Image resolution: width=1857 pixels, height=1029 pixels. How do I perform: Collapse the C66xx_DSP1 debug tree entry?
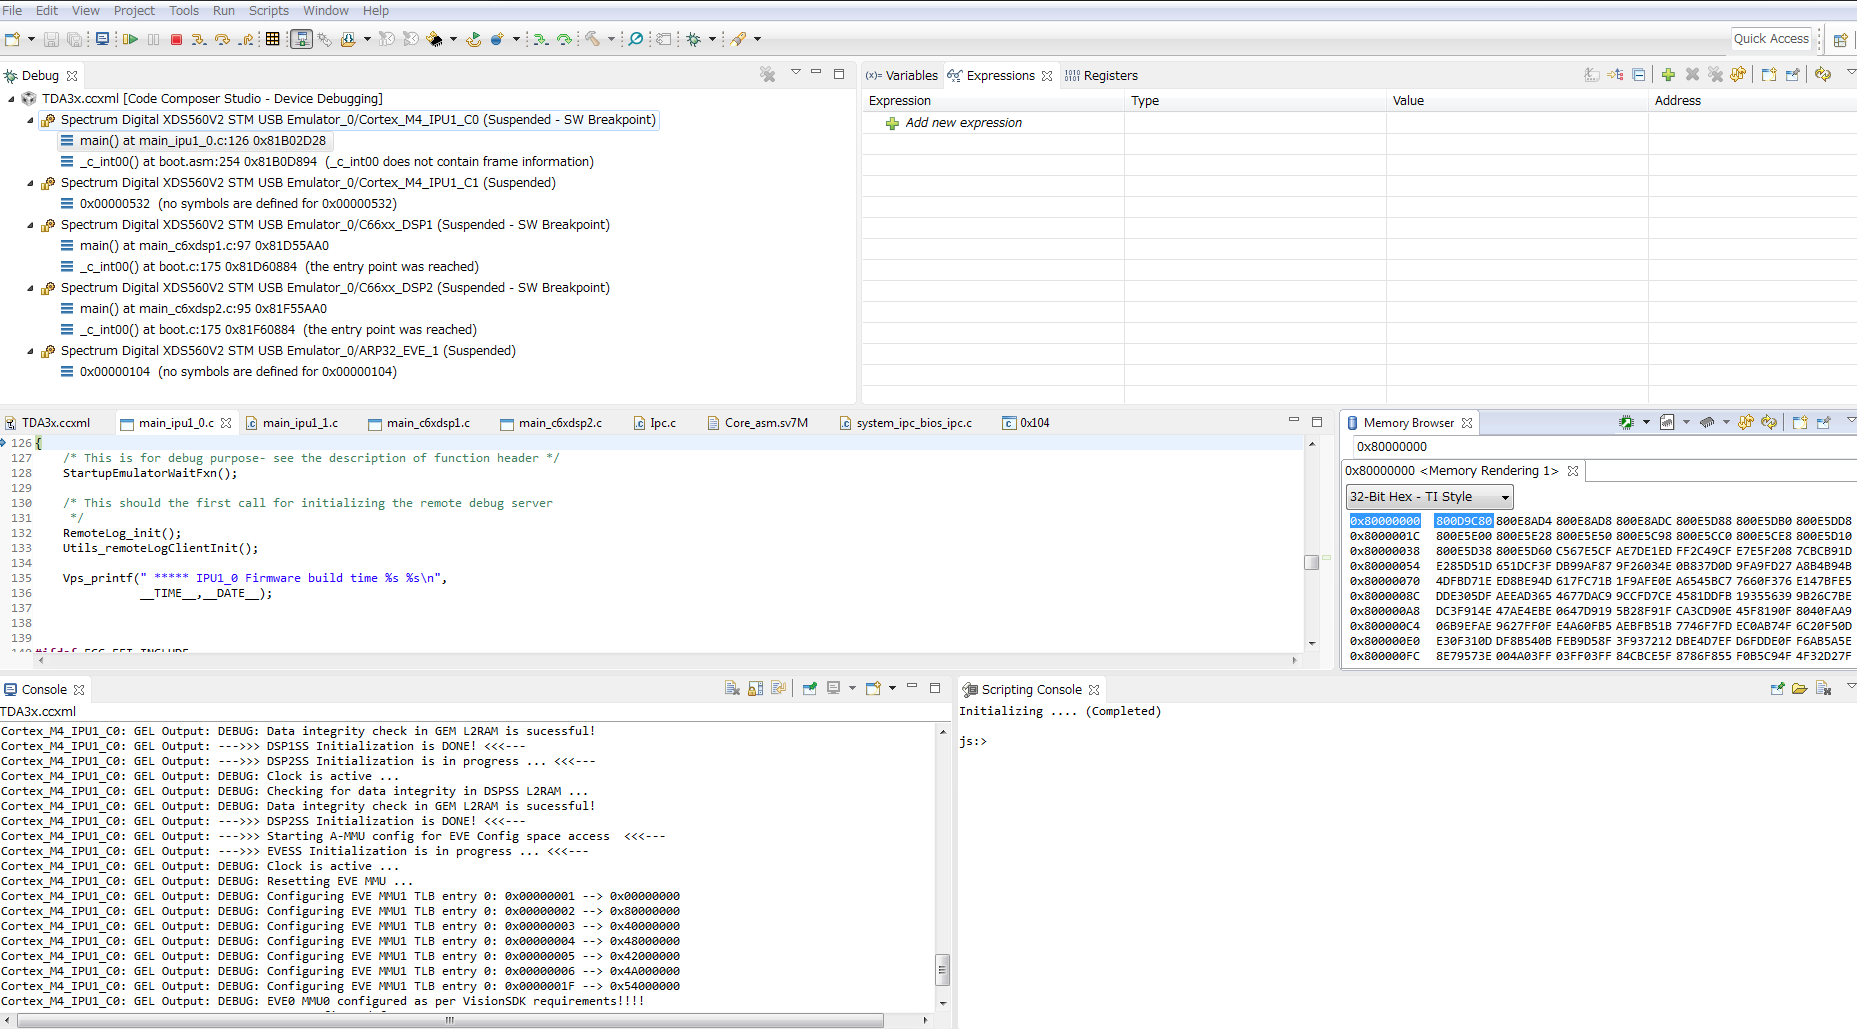[x=28, y=224]
